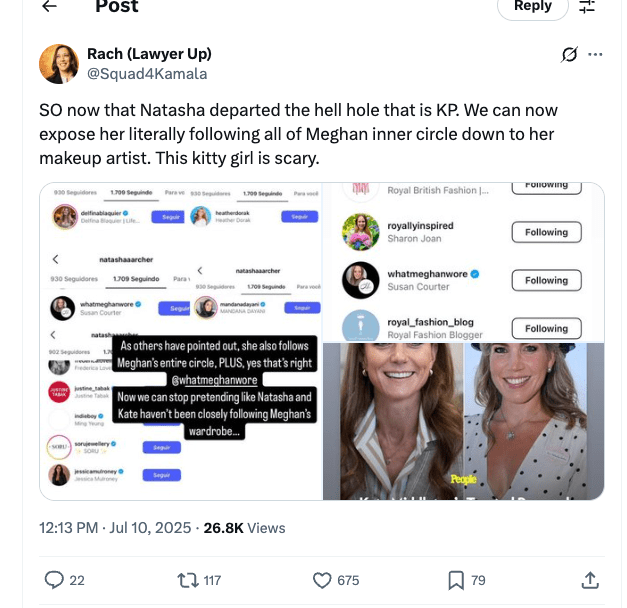Toggle Following button for royallyinspired
This screenshot has width=627, height=608.
(546, 232)
